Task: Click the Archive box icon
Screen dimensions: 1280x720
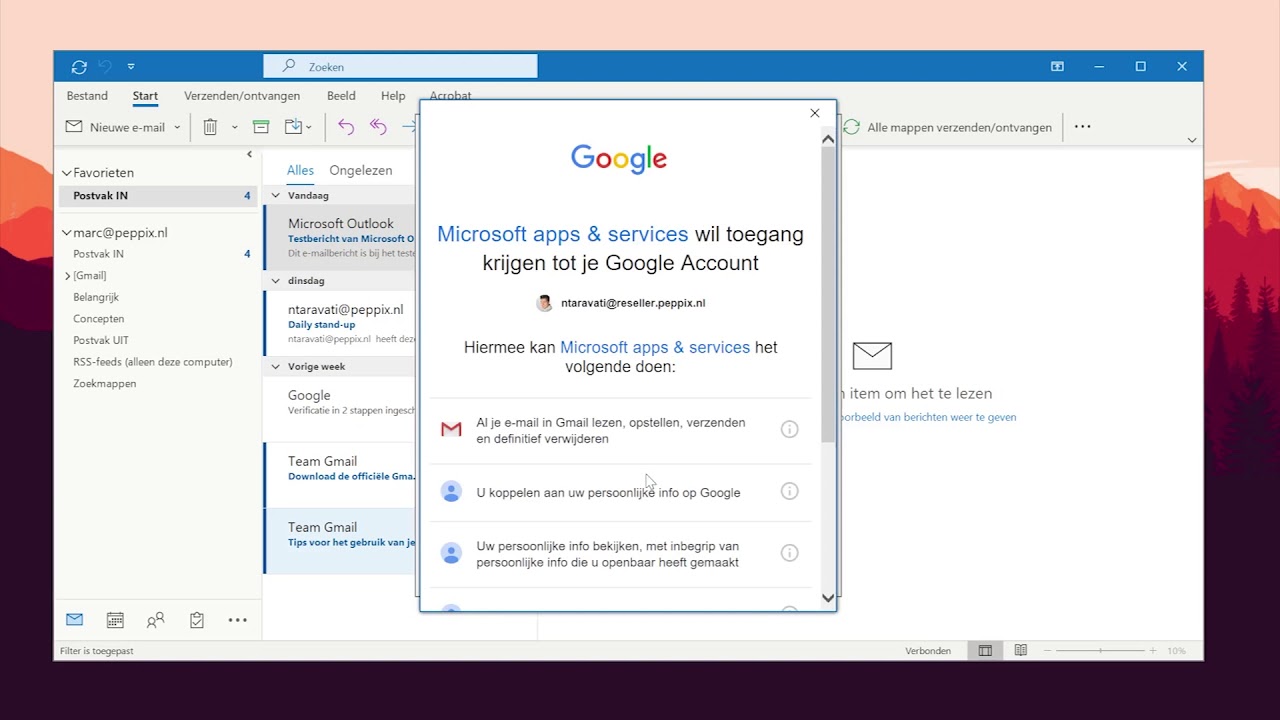Action: (x=261, y=127)
